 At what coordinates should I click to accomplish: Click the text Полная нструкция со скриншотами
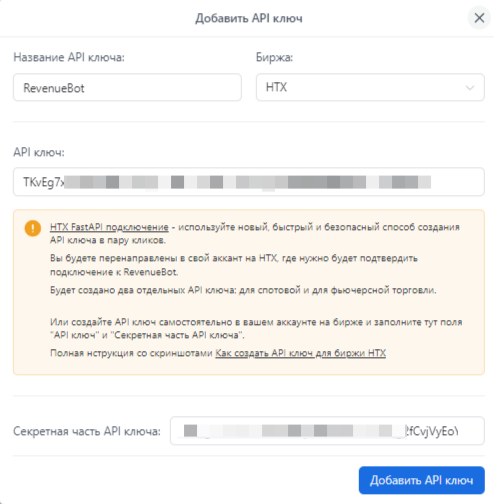pos(131,353)
